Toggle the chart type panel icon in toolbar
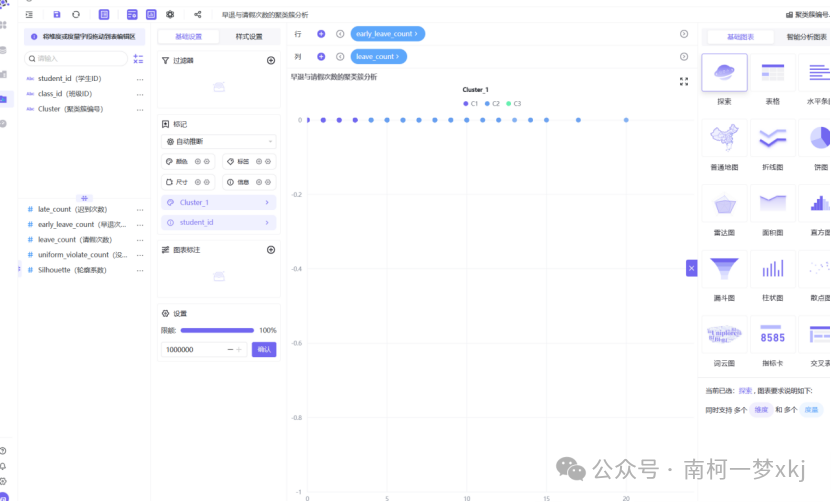The height and width of the screenshot is (502, 831). [x=151, y=14]
